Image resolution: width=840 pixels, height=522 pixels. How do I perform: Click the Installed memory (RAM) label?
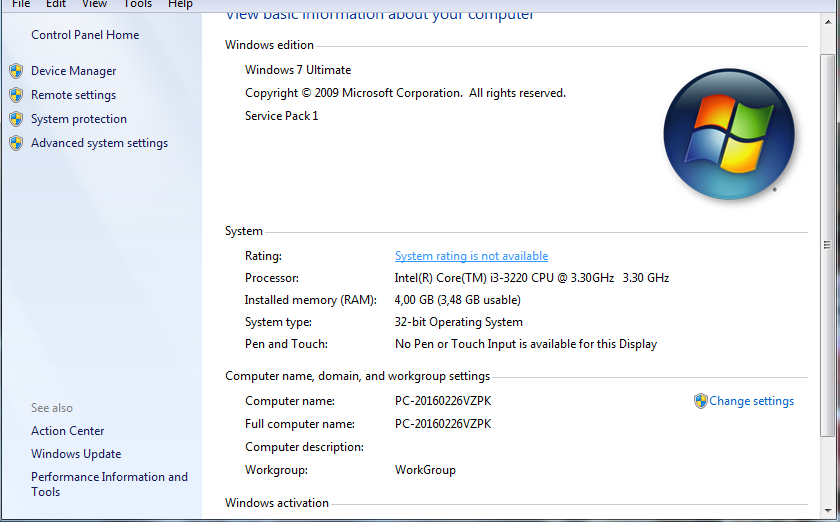(311, 300)
